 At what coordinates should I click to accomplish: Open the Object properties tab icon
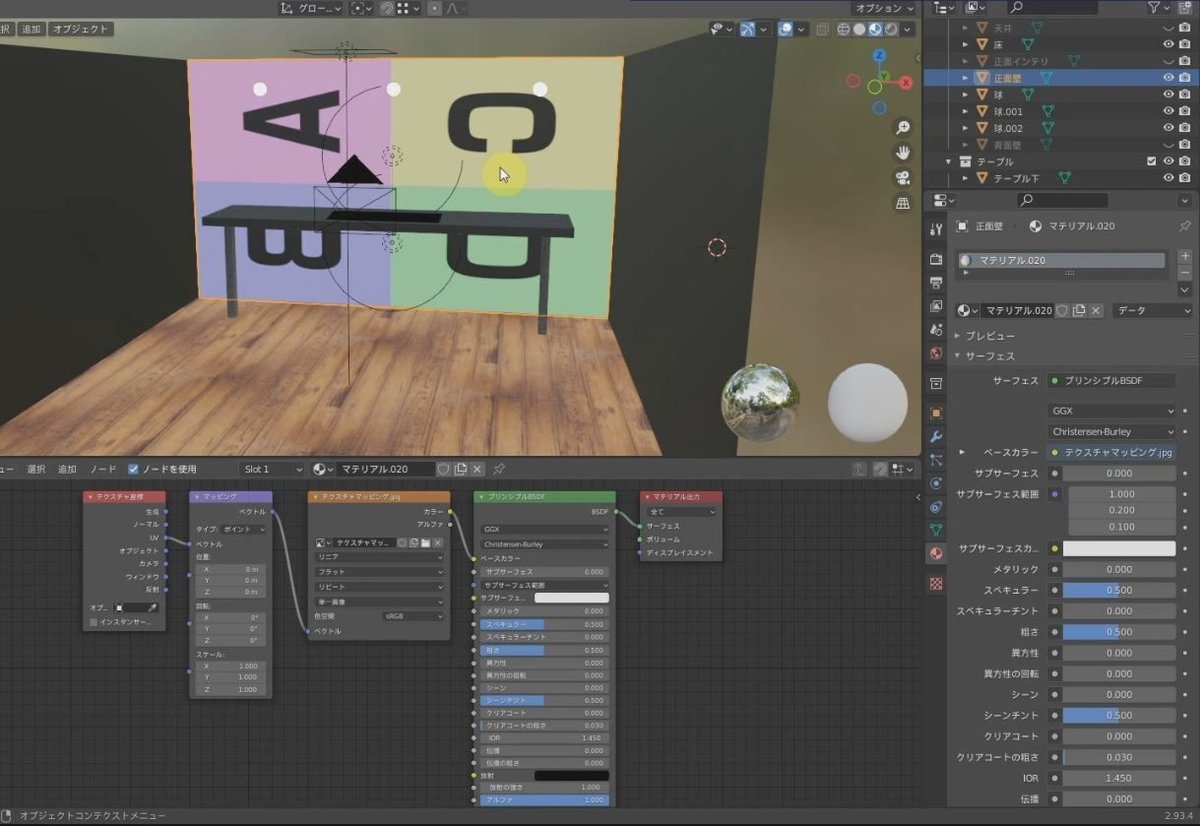(936, 412)
